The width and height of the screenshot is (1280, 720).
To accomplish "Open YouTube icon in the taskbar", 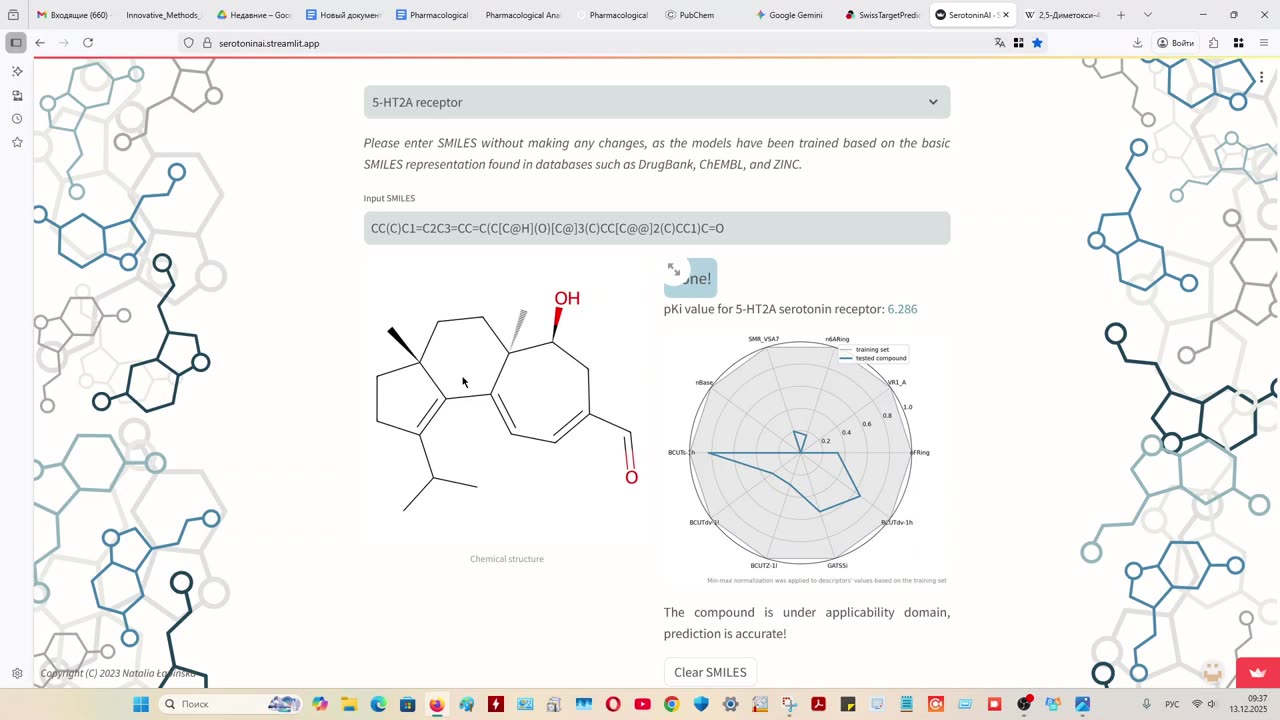I will [642, 704].
